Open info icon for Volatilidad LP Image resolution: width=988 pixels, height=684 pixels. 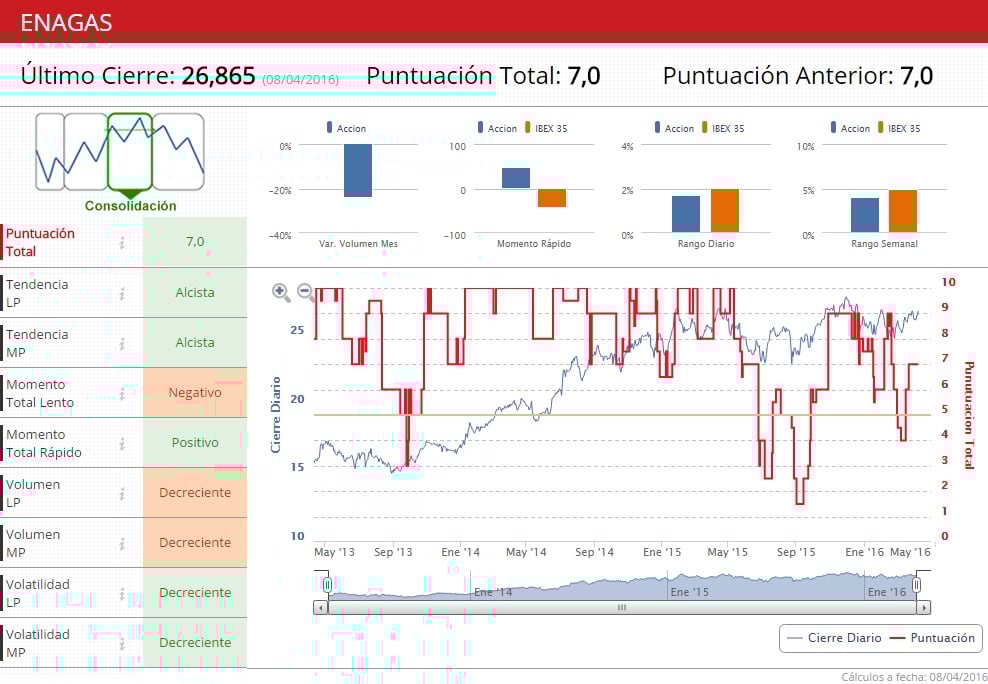pyautogui.click(x=122, y=594)
